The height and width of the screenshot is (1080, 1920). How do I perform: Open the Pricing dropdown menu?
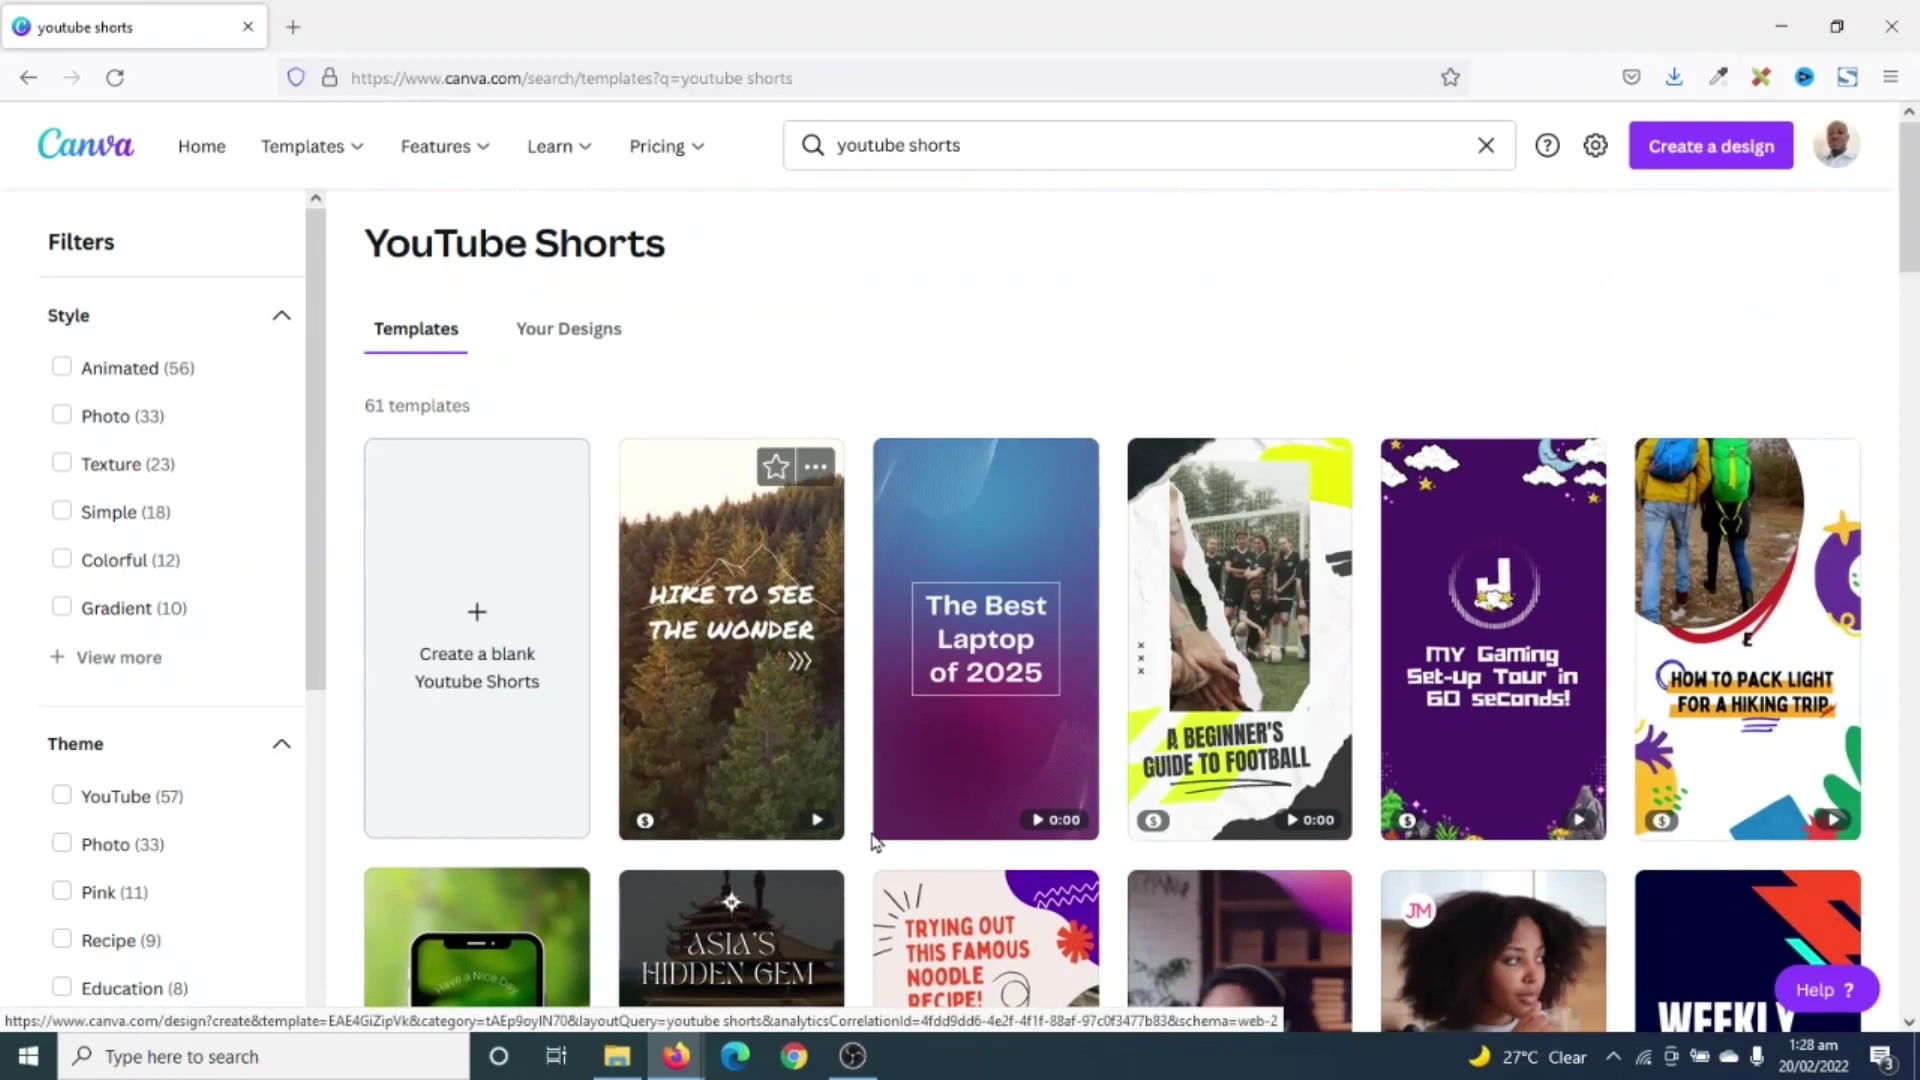point(666,146)
